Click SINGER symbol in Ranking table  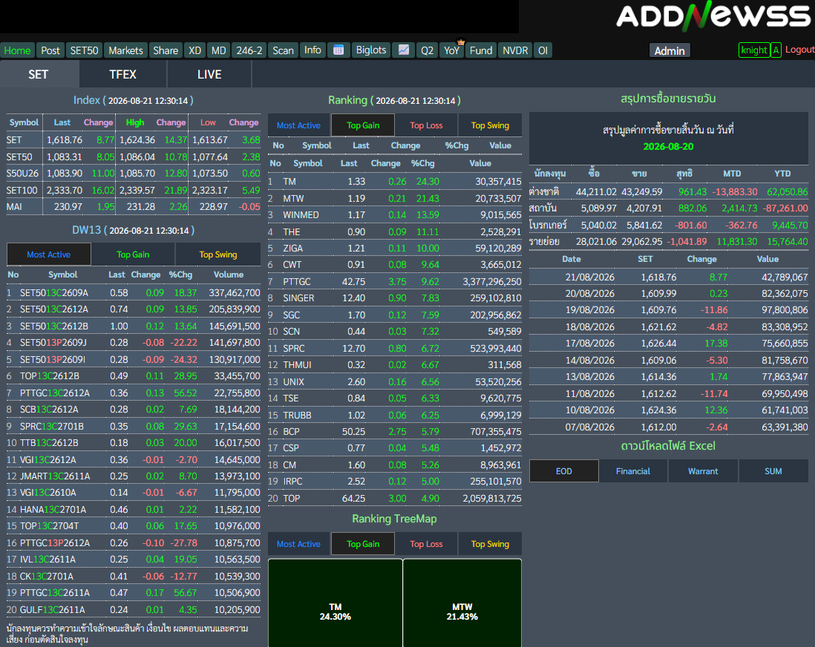tap(298, 298)
